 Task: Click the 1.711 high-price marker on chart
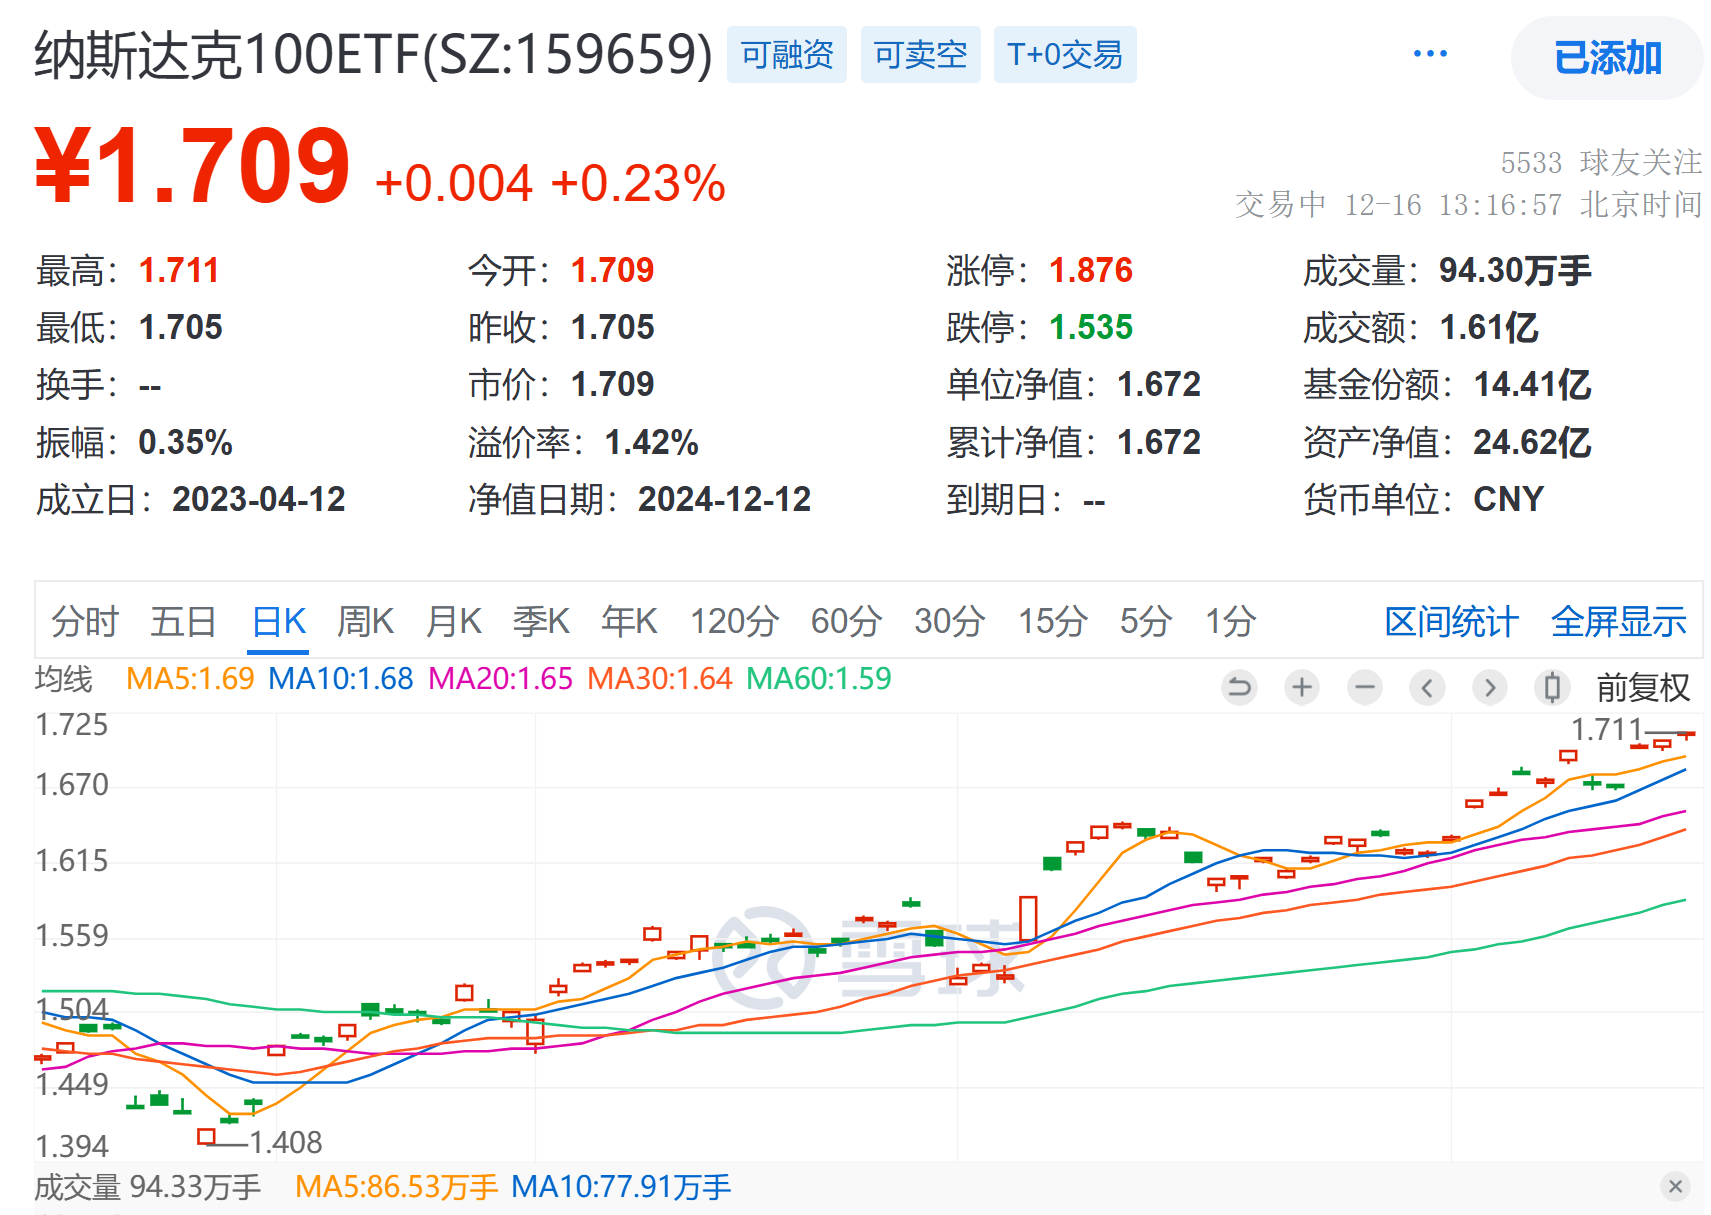click(1607, 729)
